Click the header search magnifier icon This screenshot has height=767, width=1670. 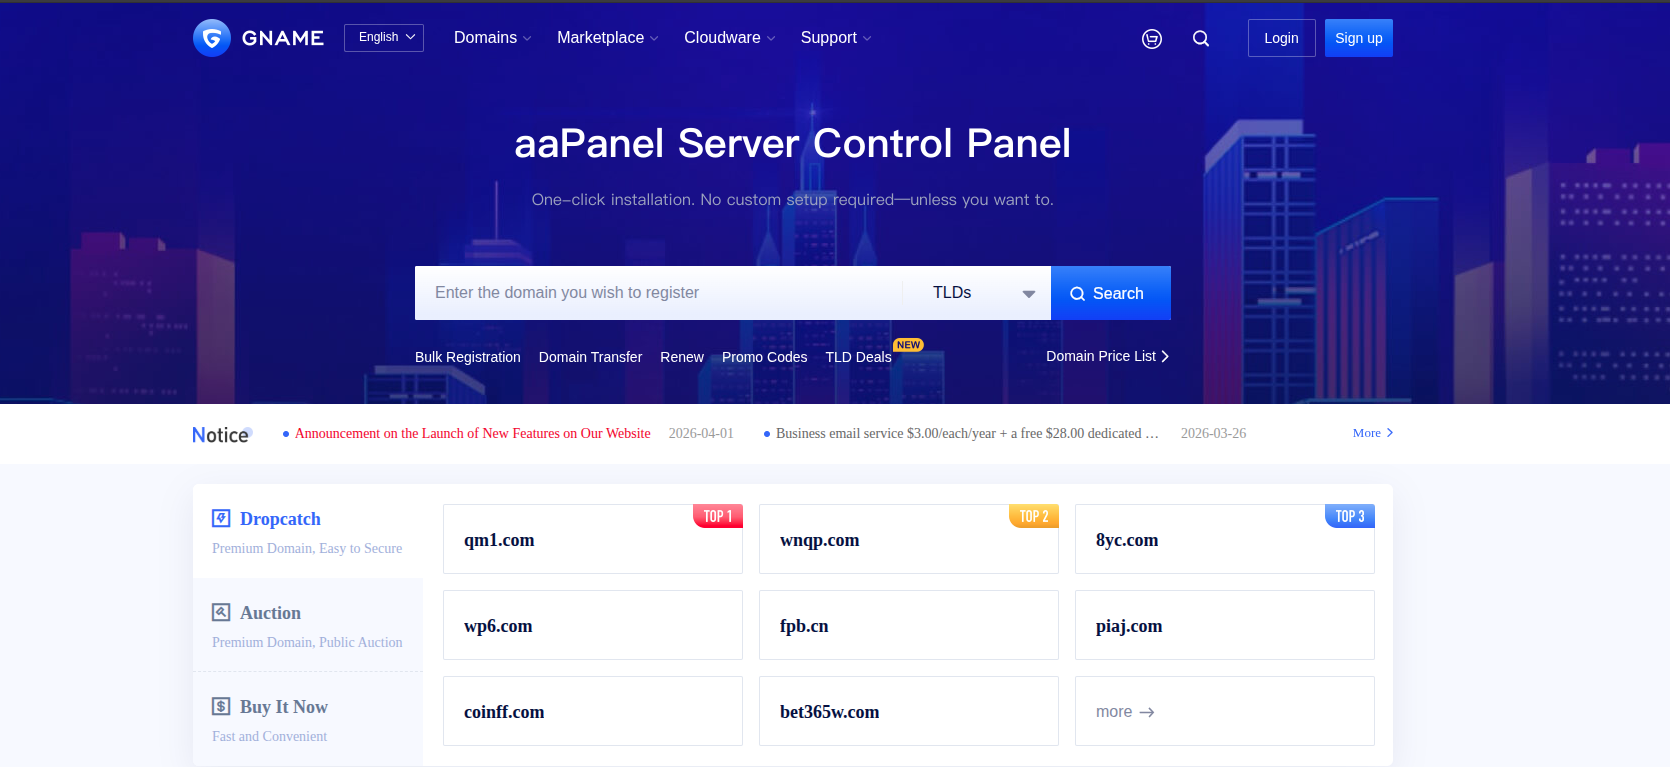tap(1201, 39)
